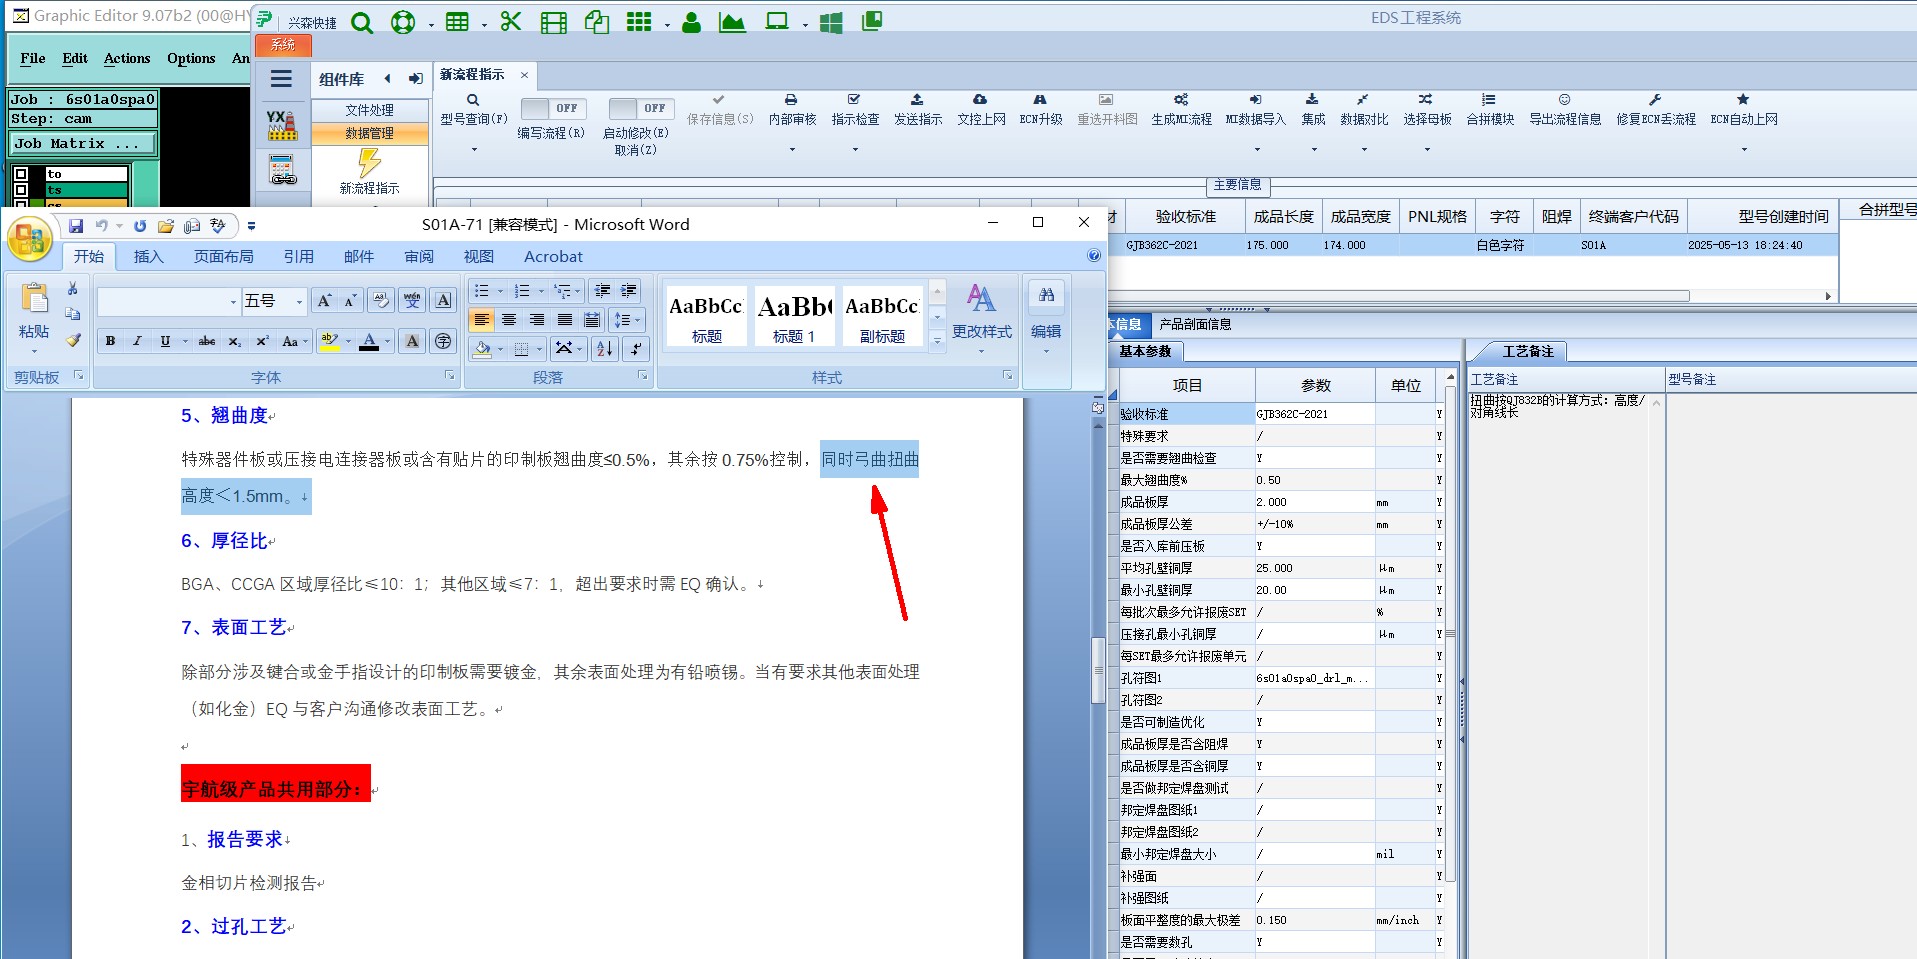This screenshot has height=959, width=1917.
Task: Click yellow text highlight color button
Action: [329, 341]
